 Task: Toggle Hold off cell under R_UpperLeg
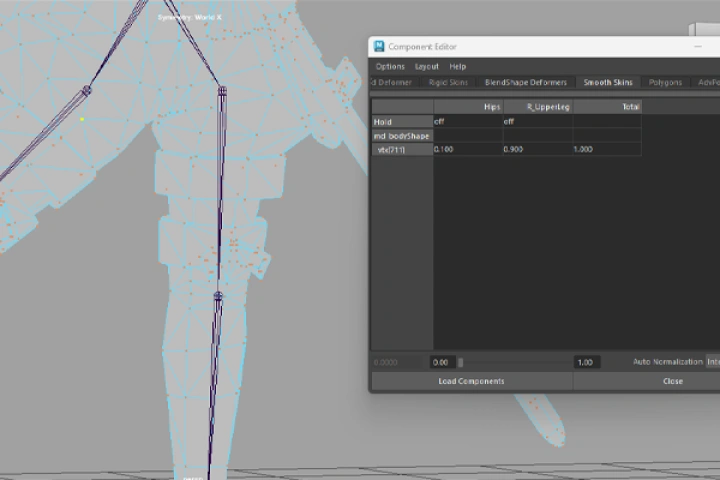click(538, 122)
